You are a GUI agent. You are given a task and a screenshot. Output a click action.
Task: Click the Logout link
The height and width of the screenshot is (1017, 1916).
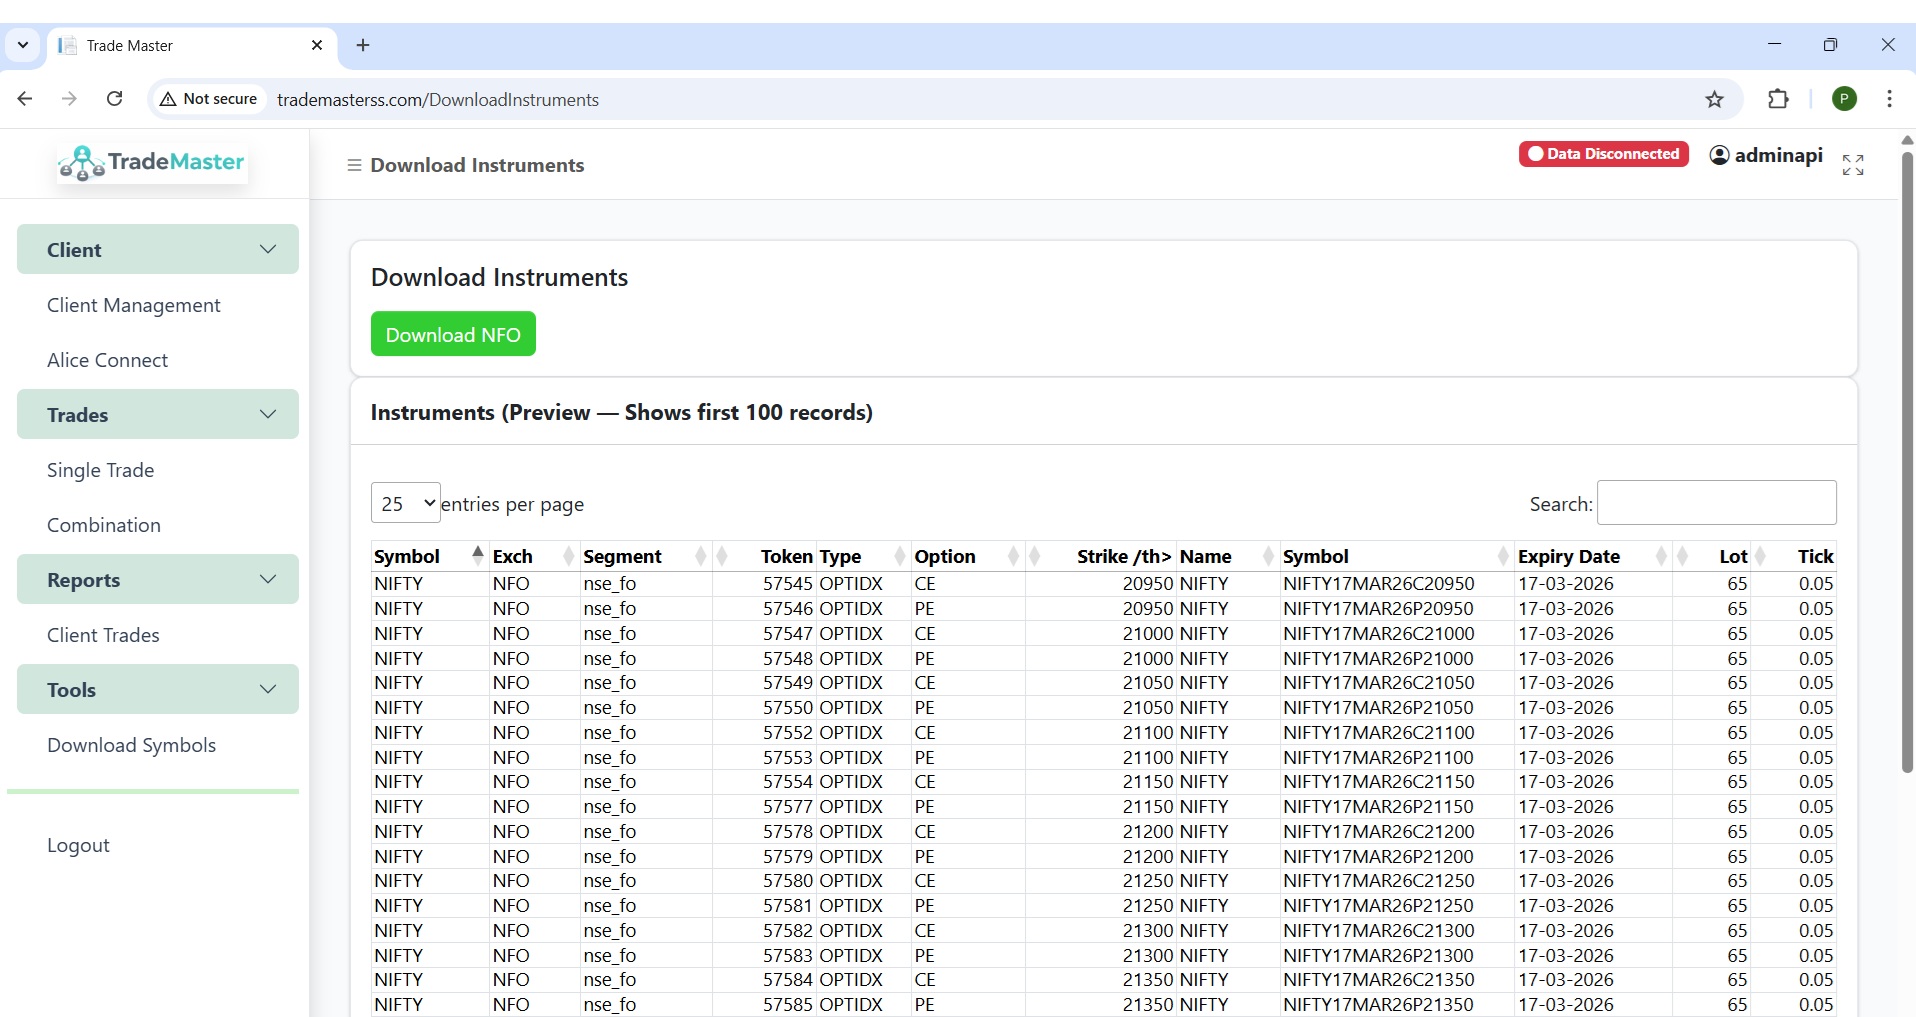[78, 845]
